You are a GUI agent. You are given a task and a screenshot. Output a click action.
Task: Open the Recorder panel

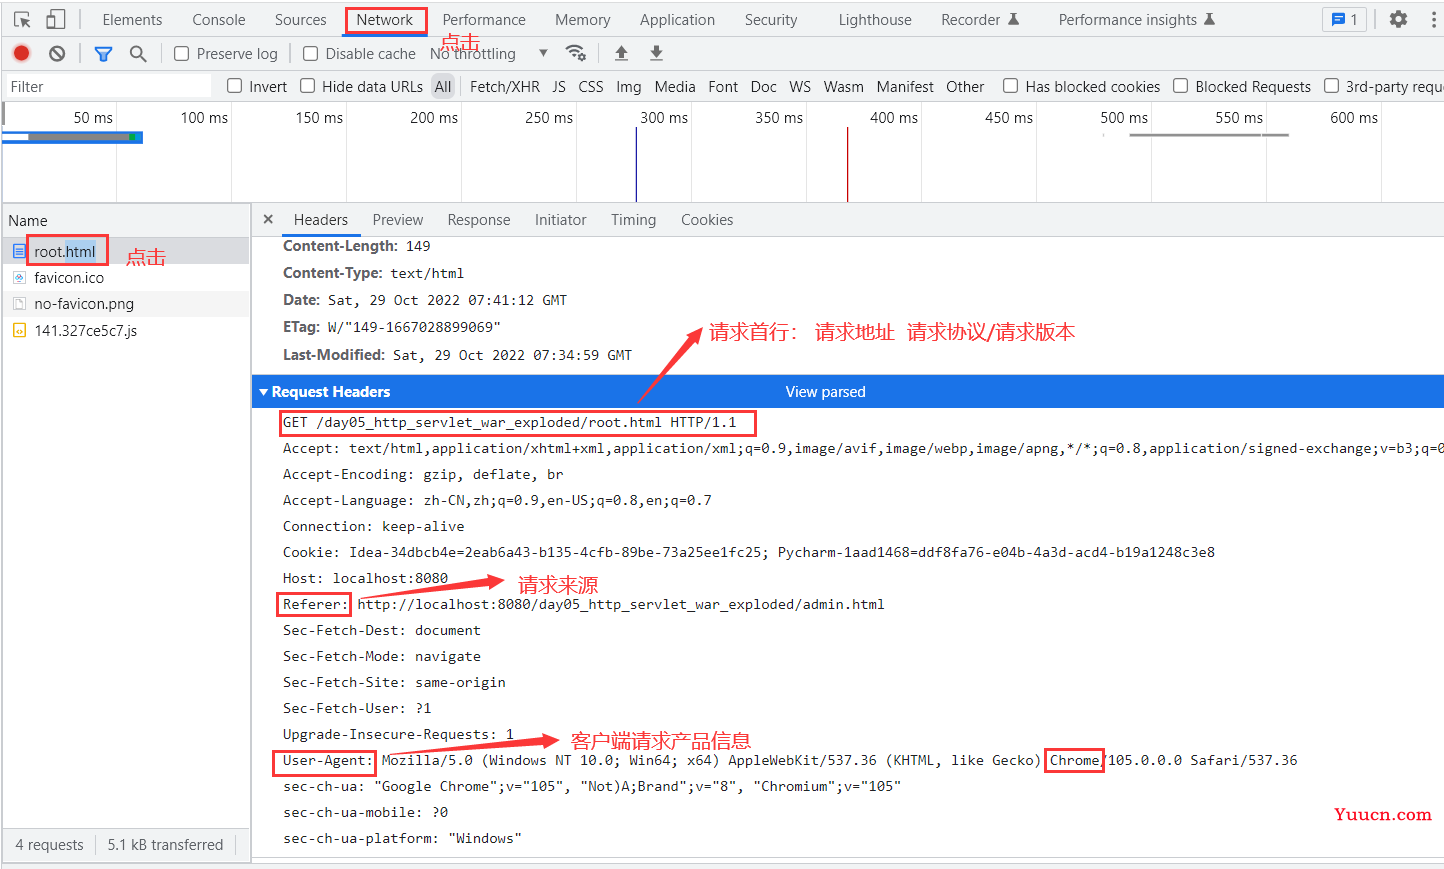(x=980, y=19)
